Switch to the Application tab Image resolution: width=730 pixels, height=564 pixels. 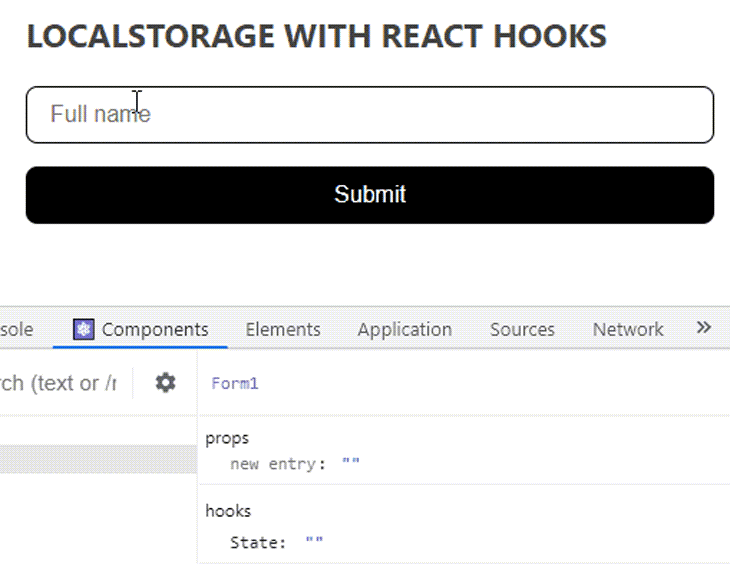click(x=404, y=329)
